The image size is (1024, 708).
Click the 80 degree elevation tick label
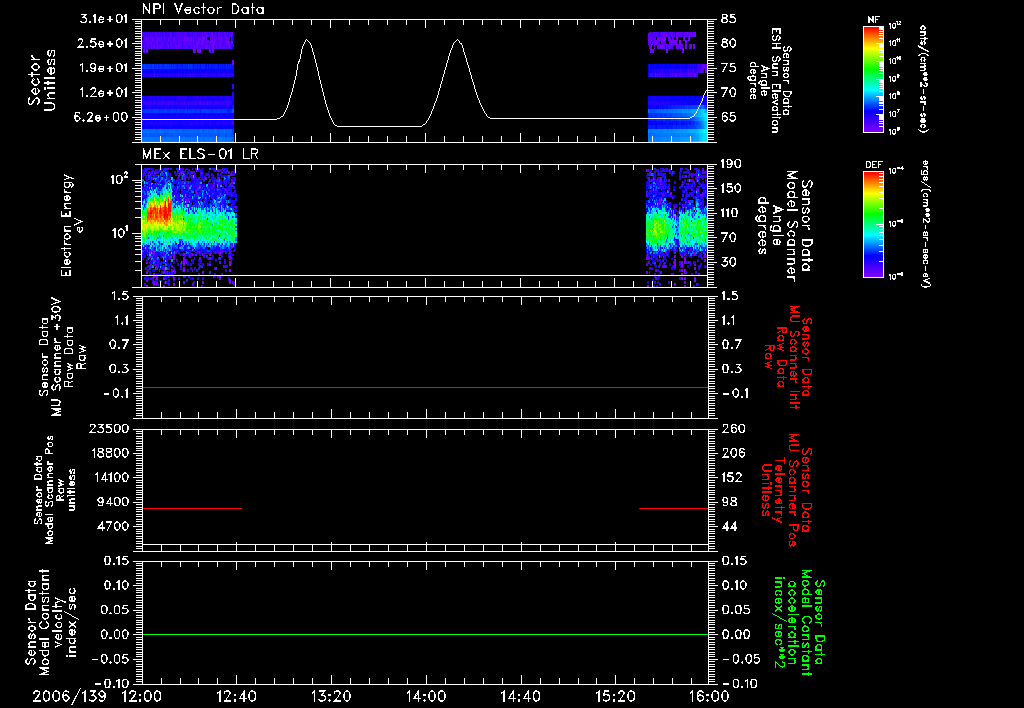(x=729, y=43)
